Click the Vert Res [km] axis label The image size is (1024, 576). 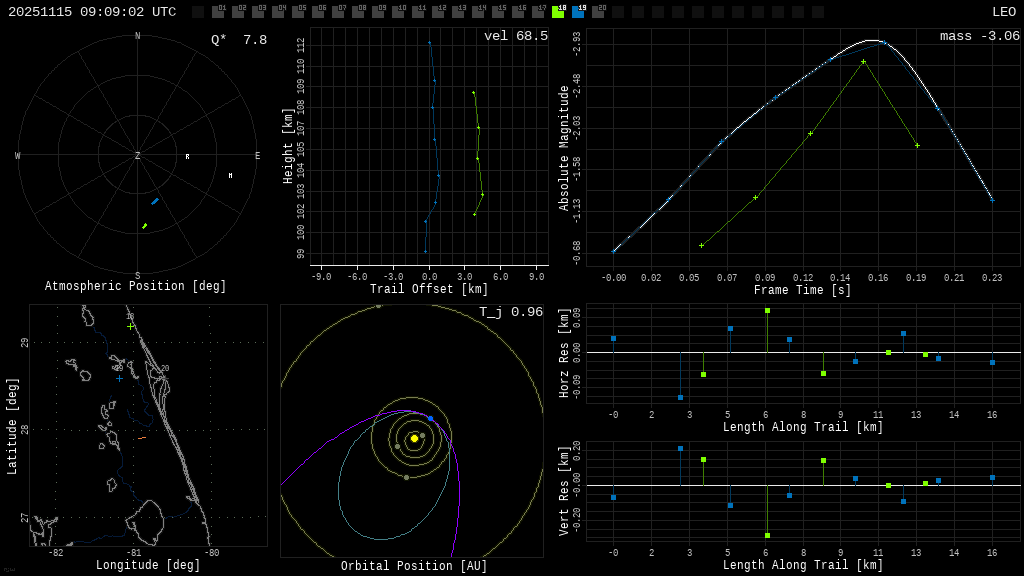tap(564, 491)
